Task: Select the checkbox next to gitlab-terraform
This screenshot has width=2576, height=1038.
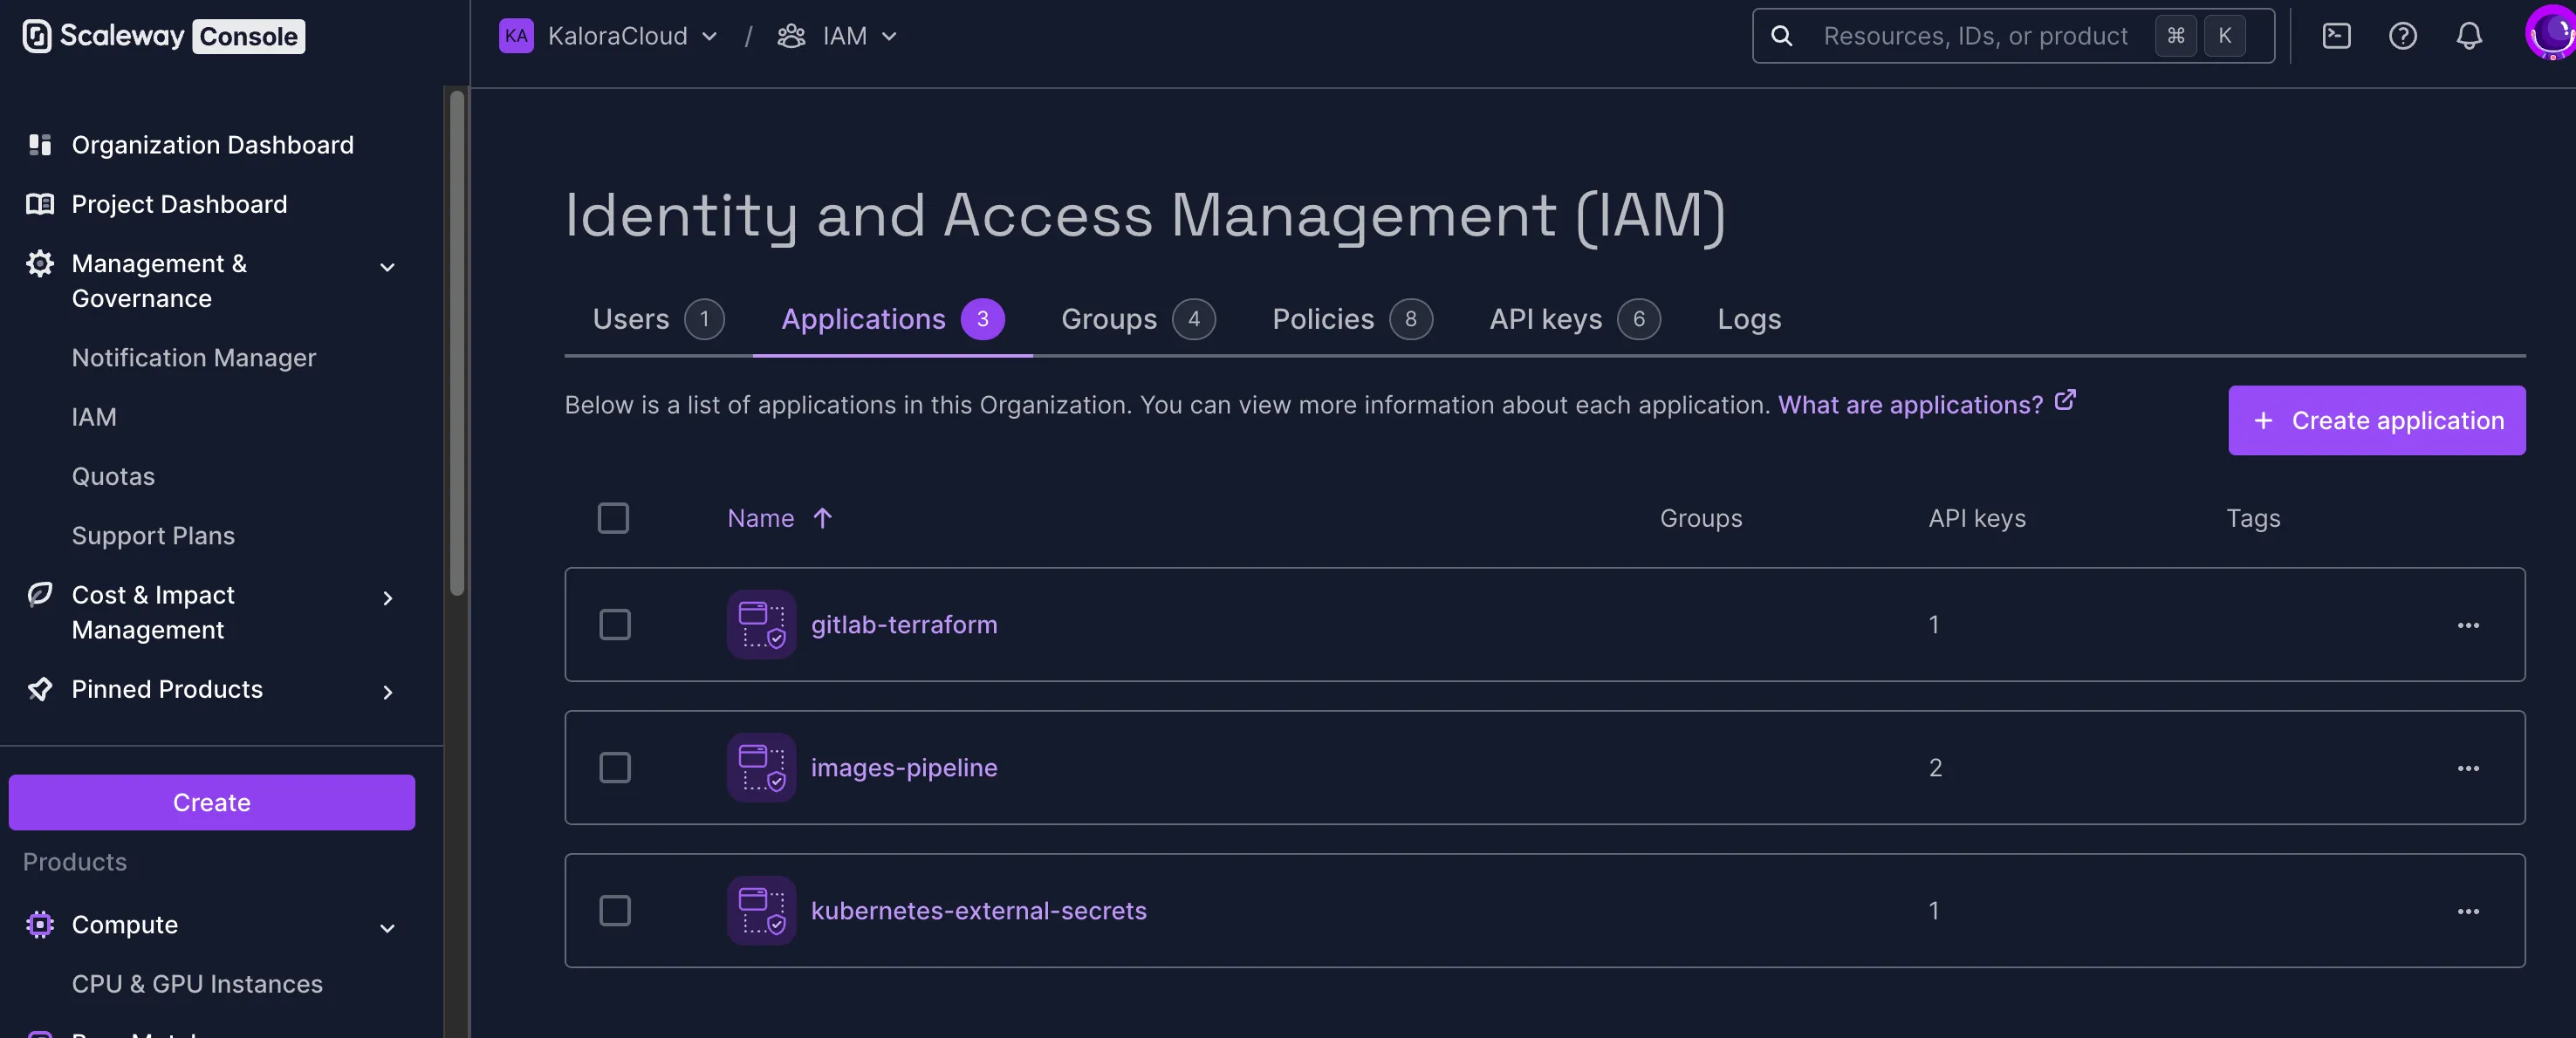Action: tap(615, 624)
